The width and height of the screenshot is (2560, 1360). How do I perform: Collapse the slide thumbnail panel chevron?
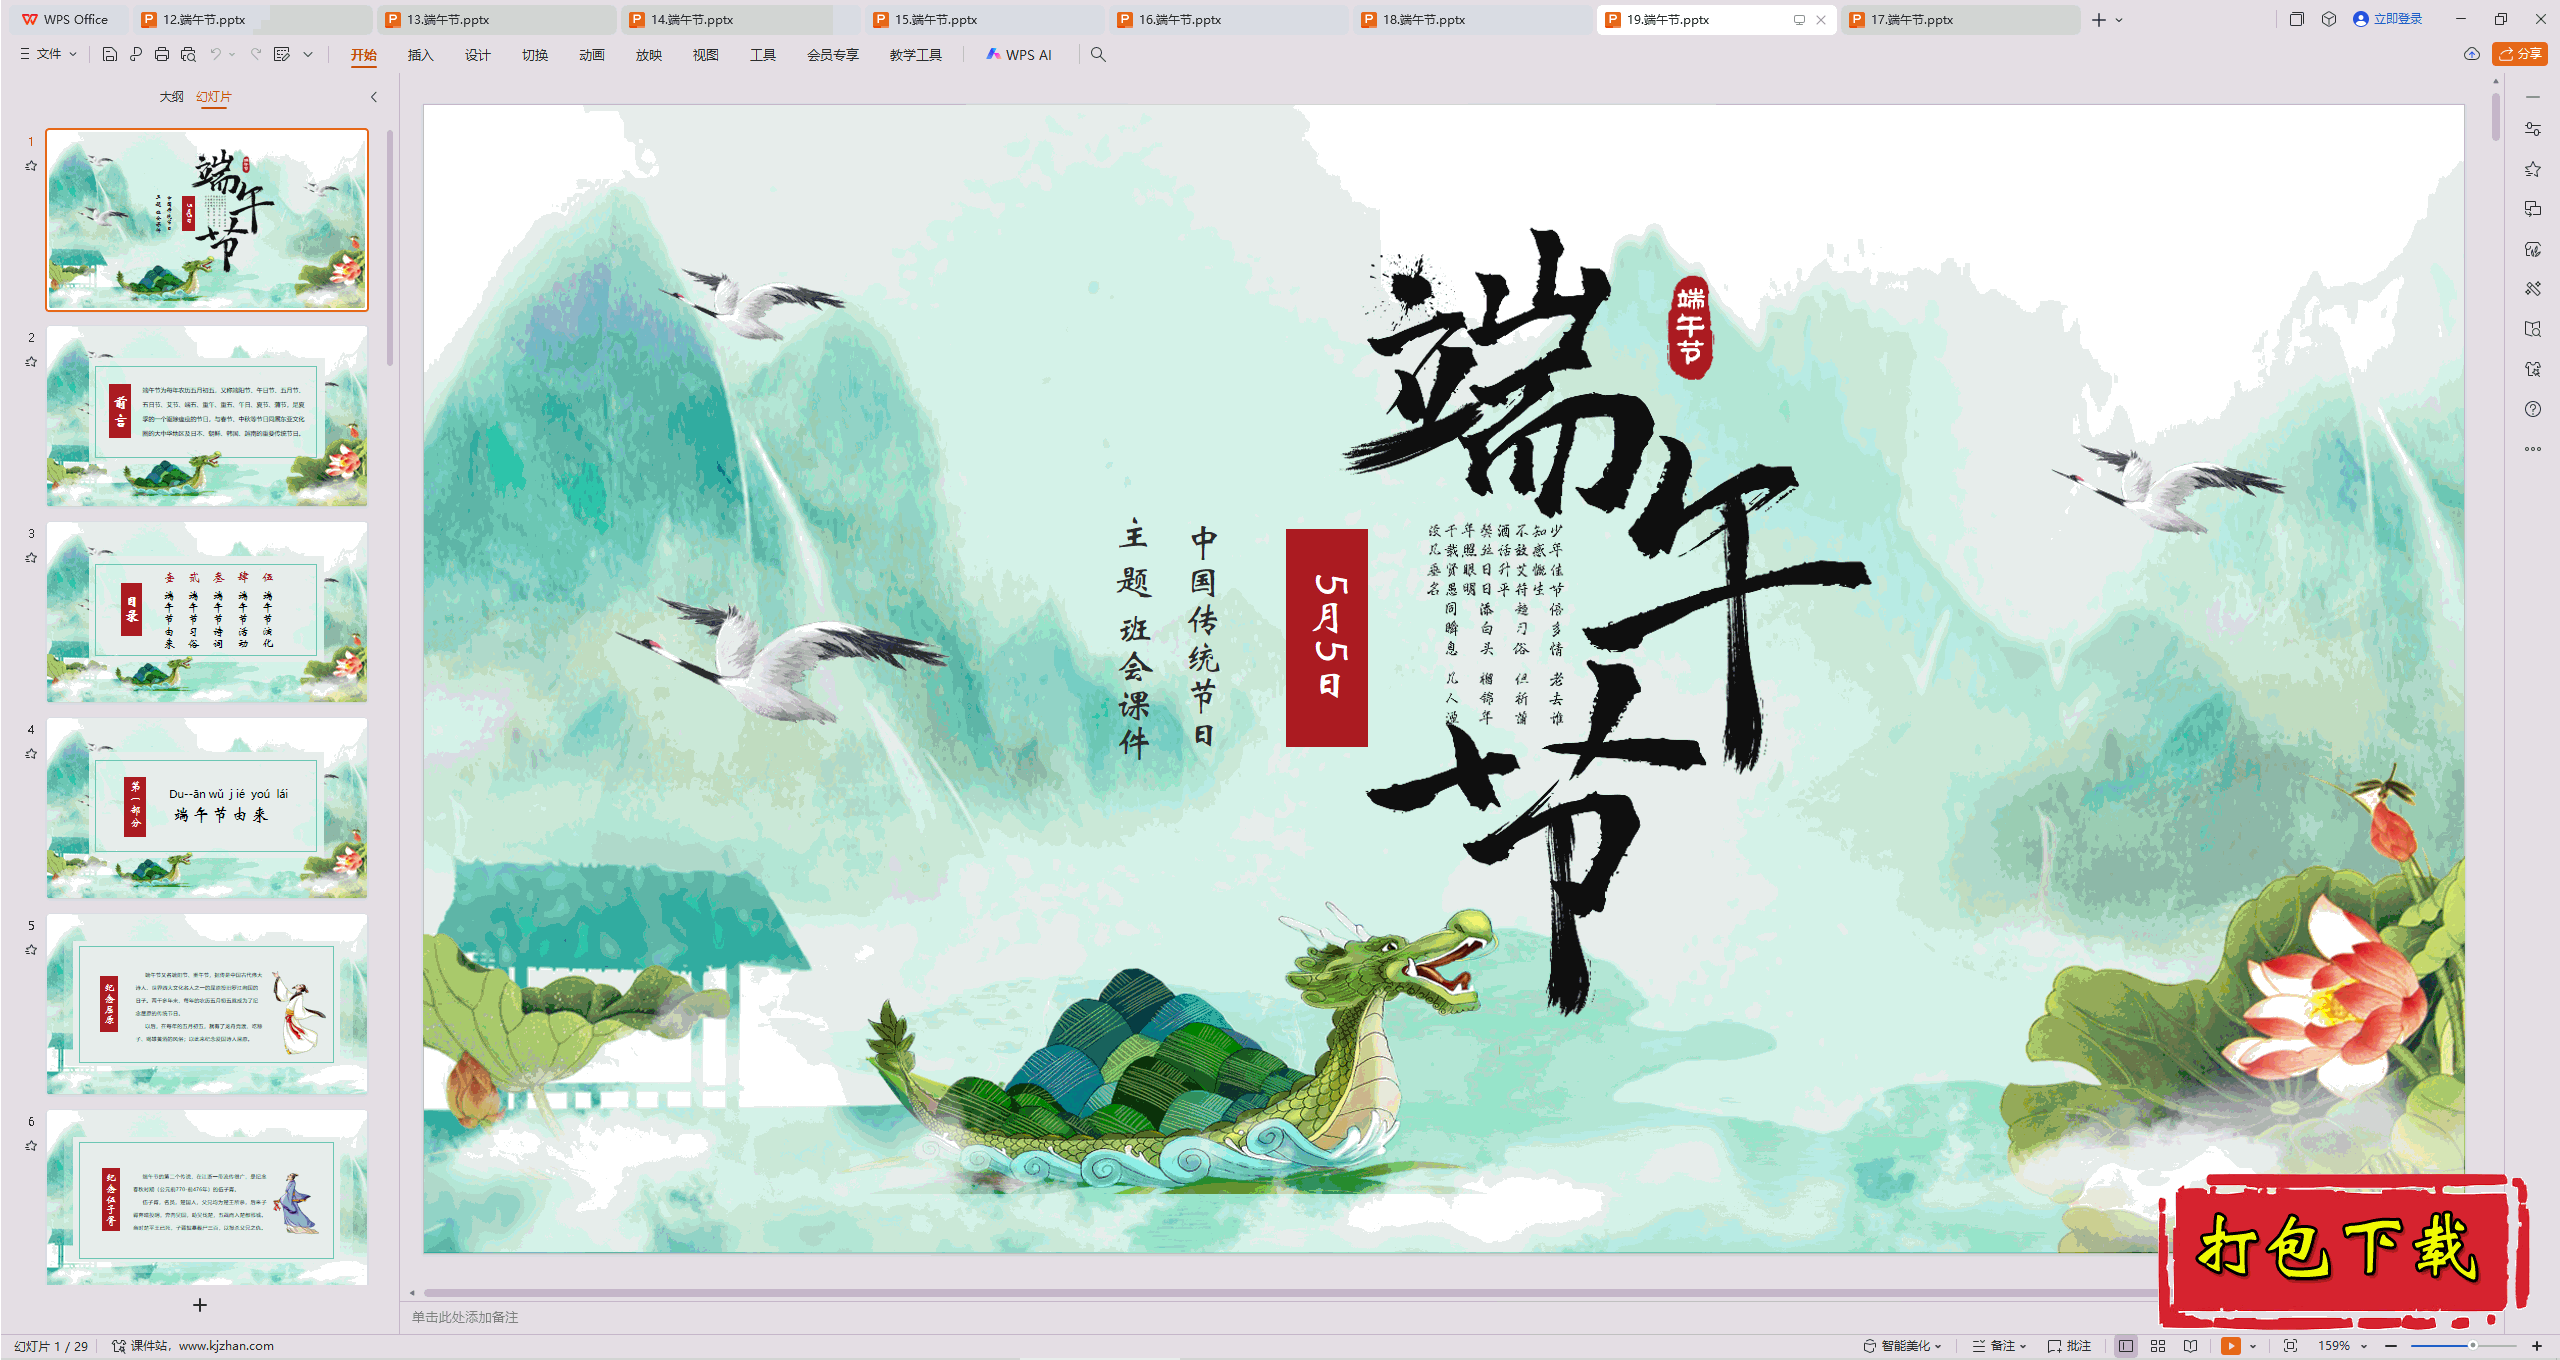(374, 97)
